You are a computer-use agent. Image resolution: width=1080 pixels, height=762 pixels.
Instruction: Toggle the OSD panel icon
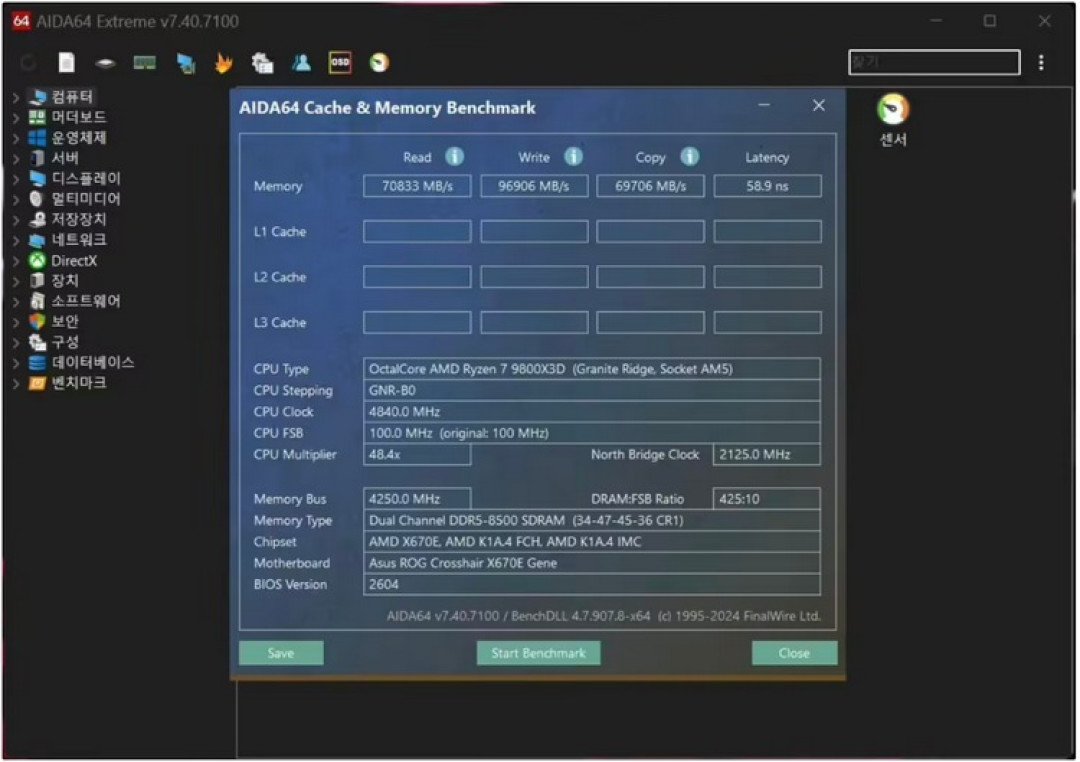point(340,62)
